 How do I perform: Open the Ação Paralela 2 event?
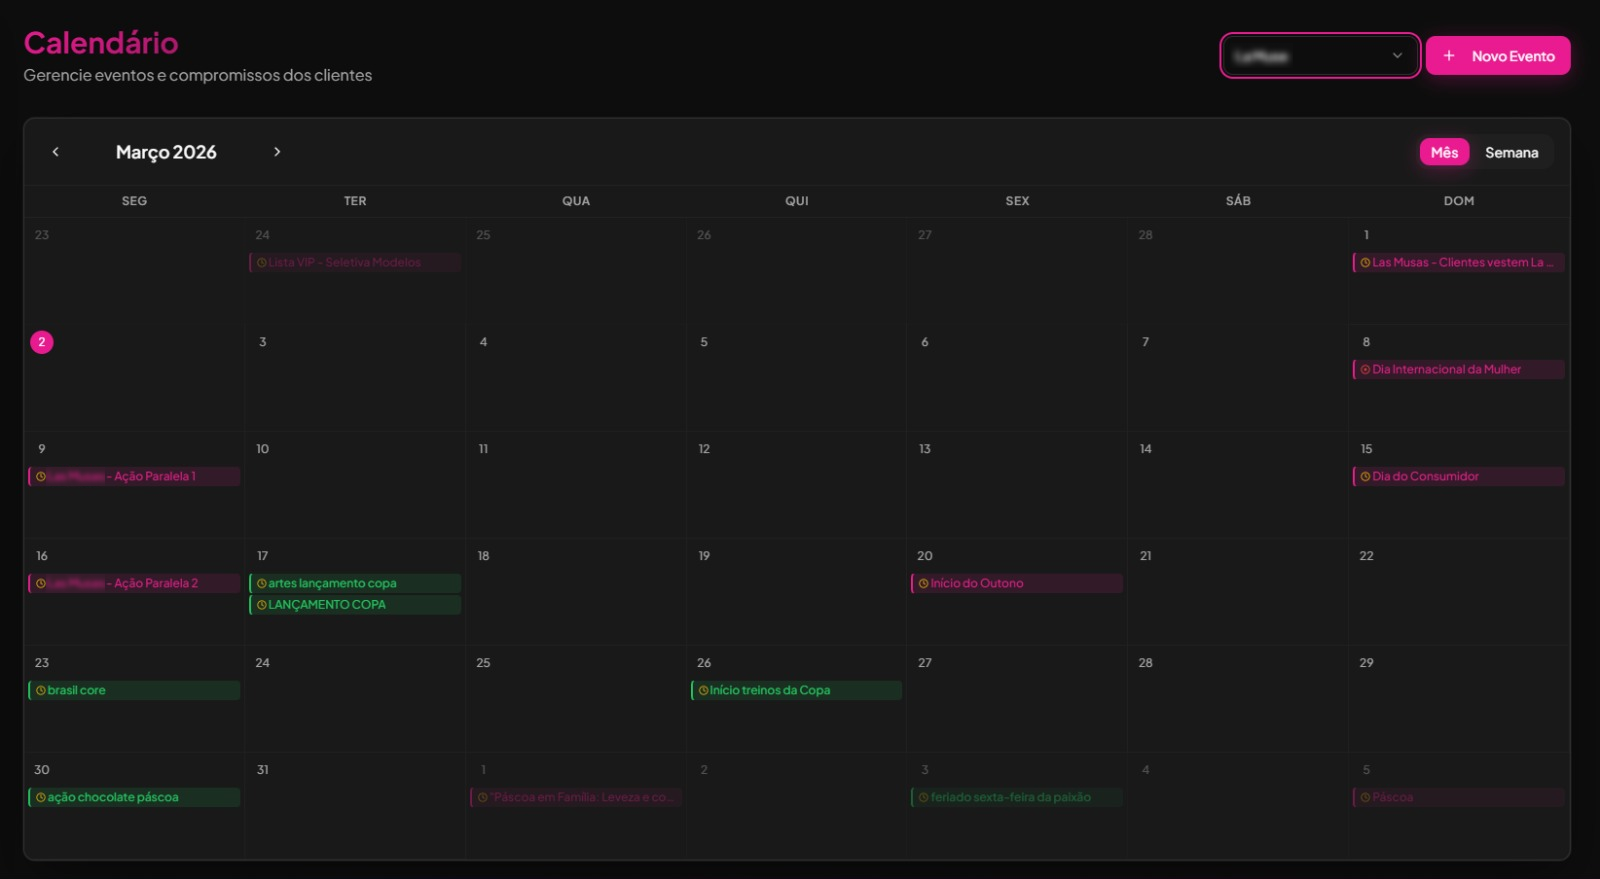[134, 583]
